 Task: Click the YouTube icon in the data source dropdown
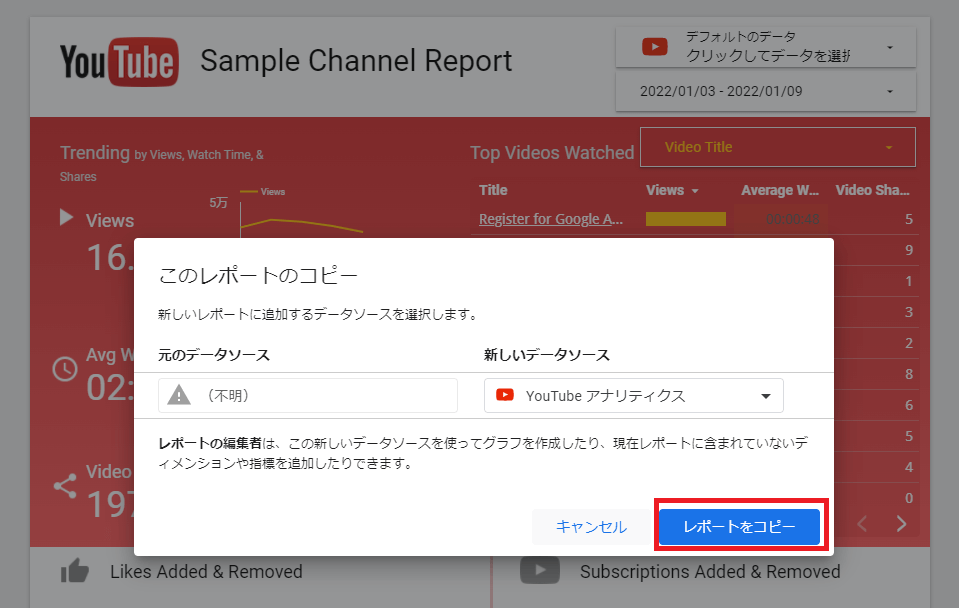pos(505,395)
